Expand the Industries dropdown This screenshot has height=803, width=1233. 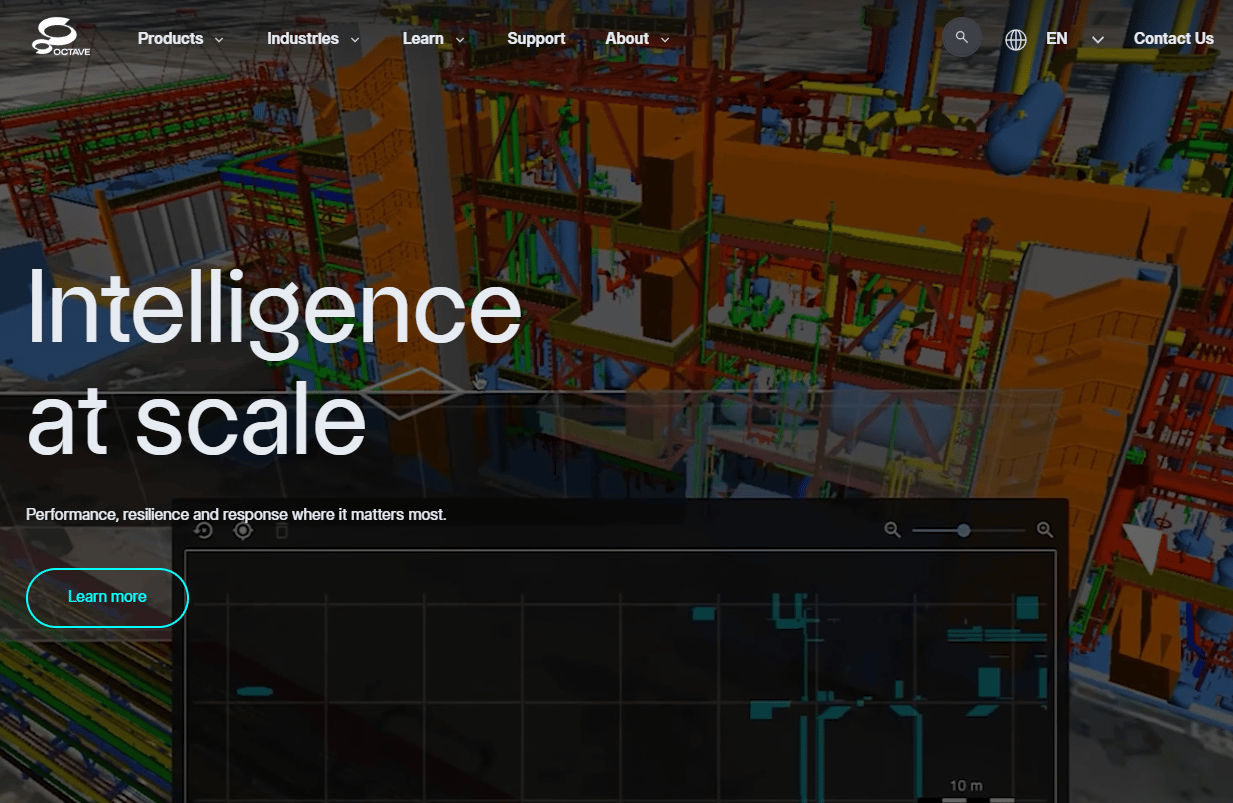click(314, 39)
